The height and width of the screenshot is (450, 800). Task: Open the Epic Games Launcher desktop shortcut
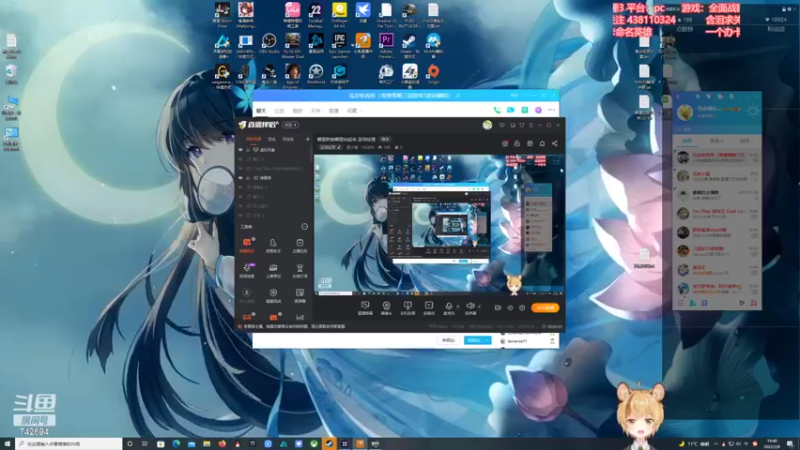coord(339,45)
